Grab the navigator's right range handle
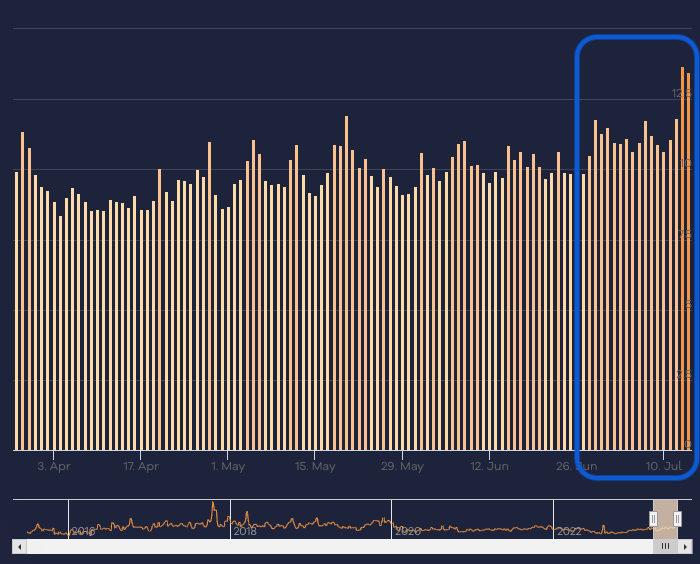The height and width of the screenshot is (564, 700). 677,519
